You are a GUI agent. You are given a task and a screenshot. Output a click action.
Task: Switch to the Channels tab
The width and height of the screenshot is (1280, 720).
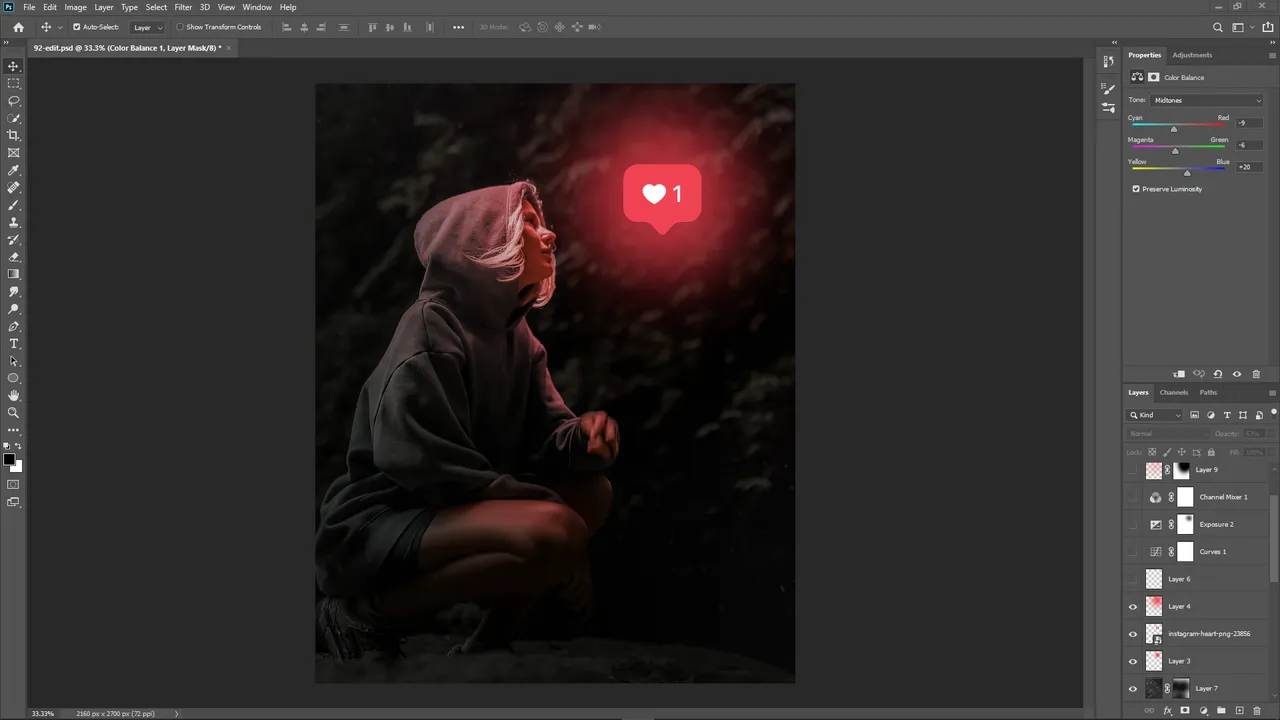tap(1174, 392)
